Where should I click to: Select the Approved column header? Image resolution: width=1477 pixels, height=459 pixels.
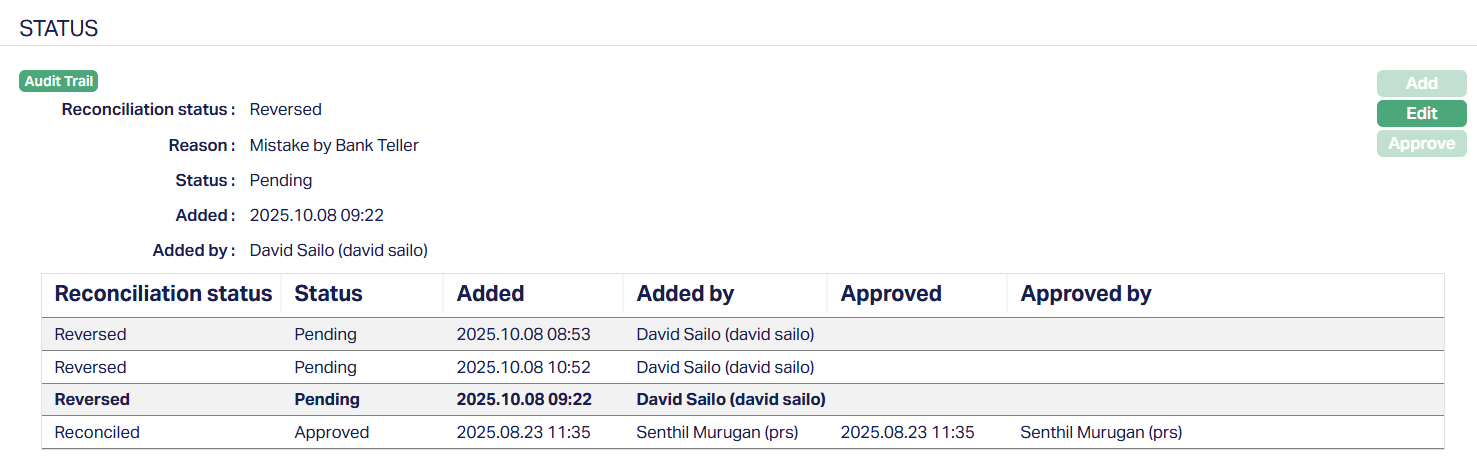point(891,294)
